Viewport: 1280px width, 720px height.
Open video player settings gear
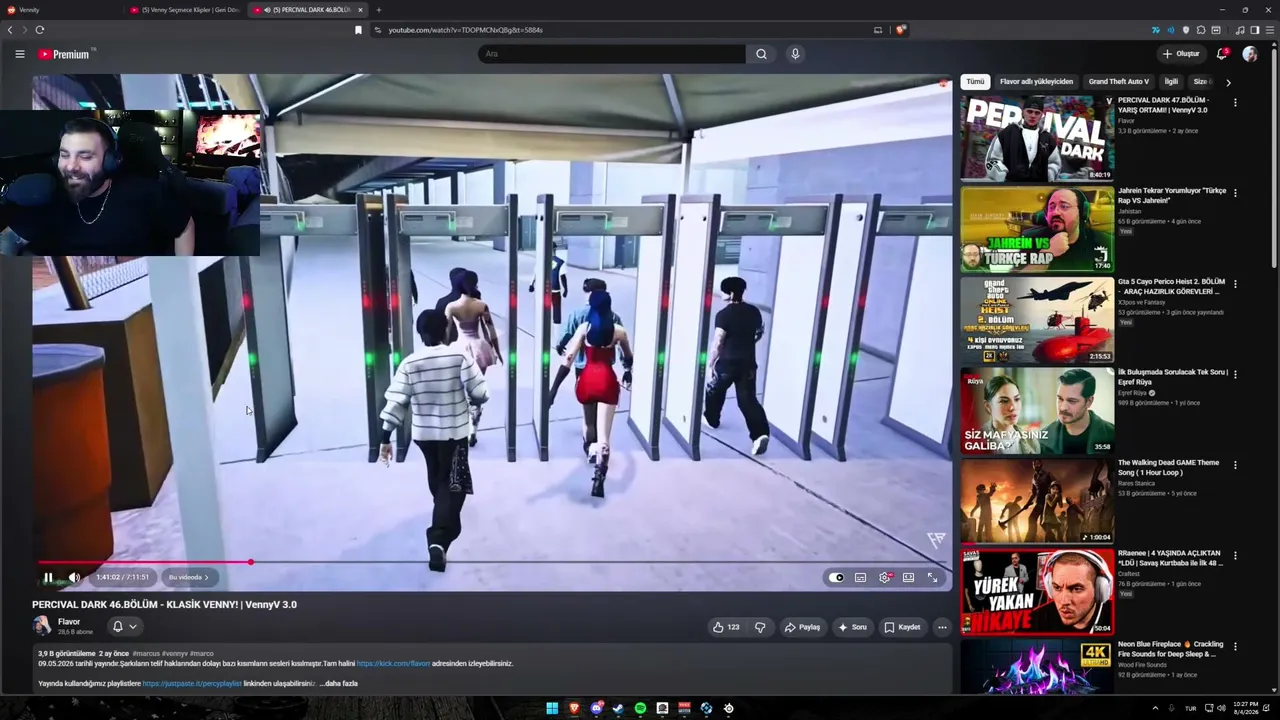click(x=884, y=577)
